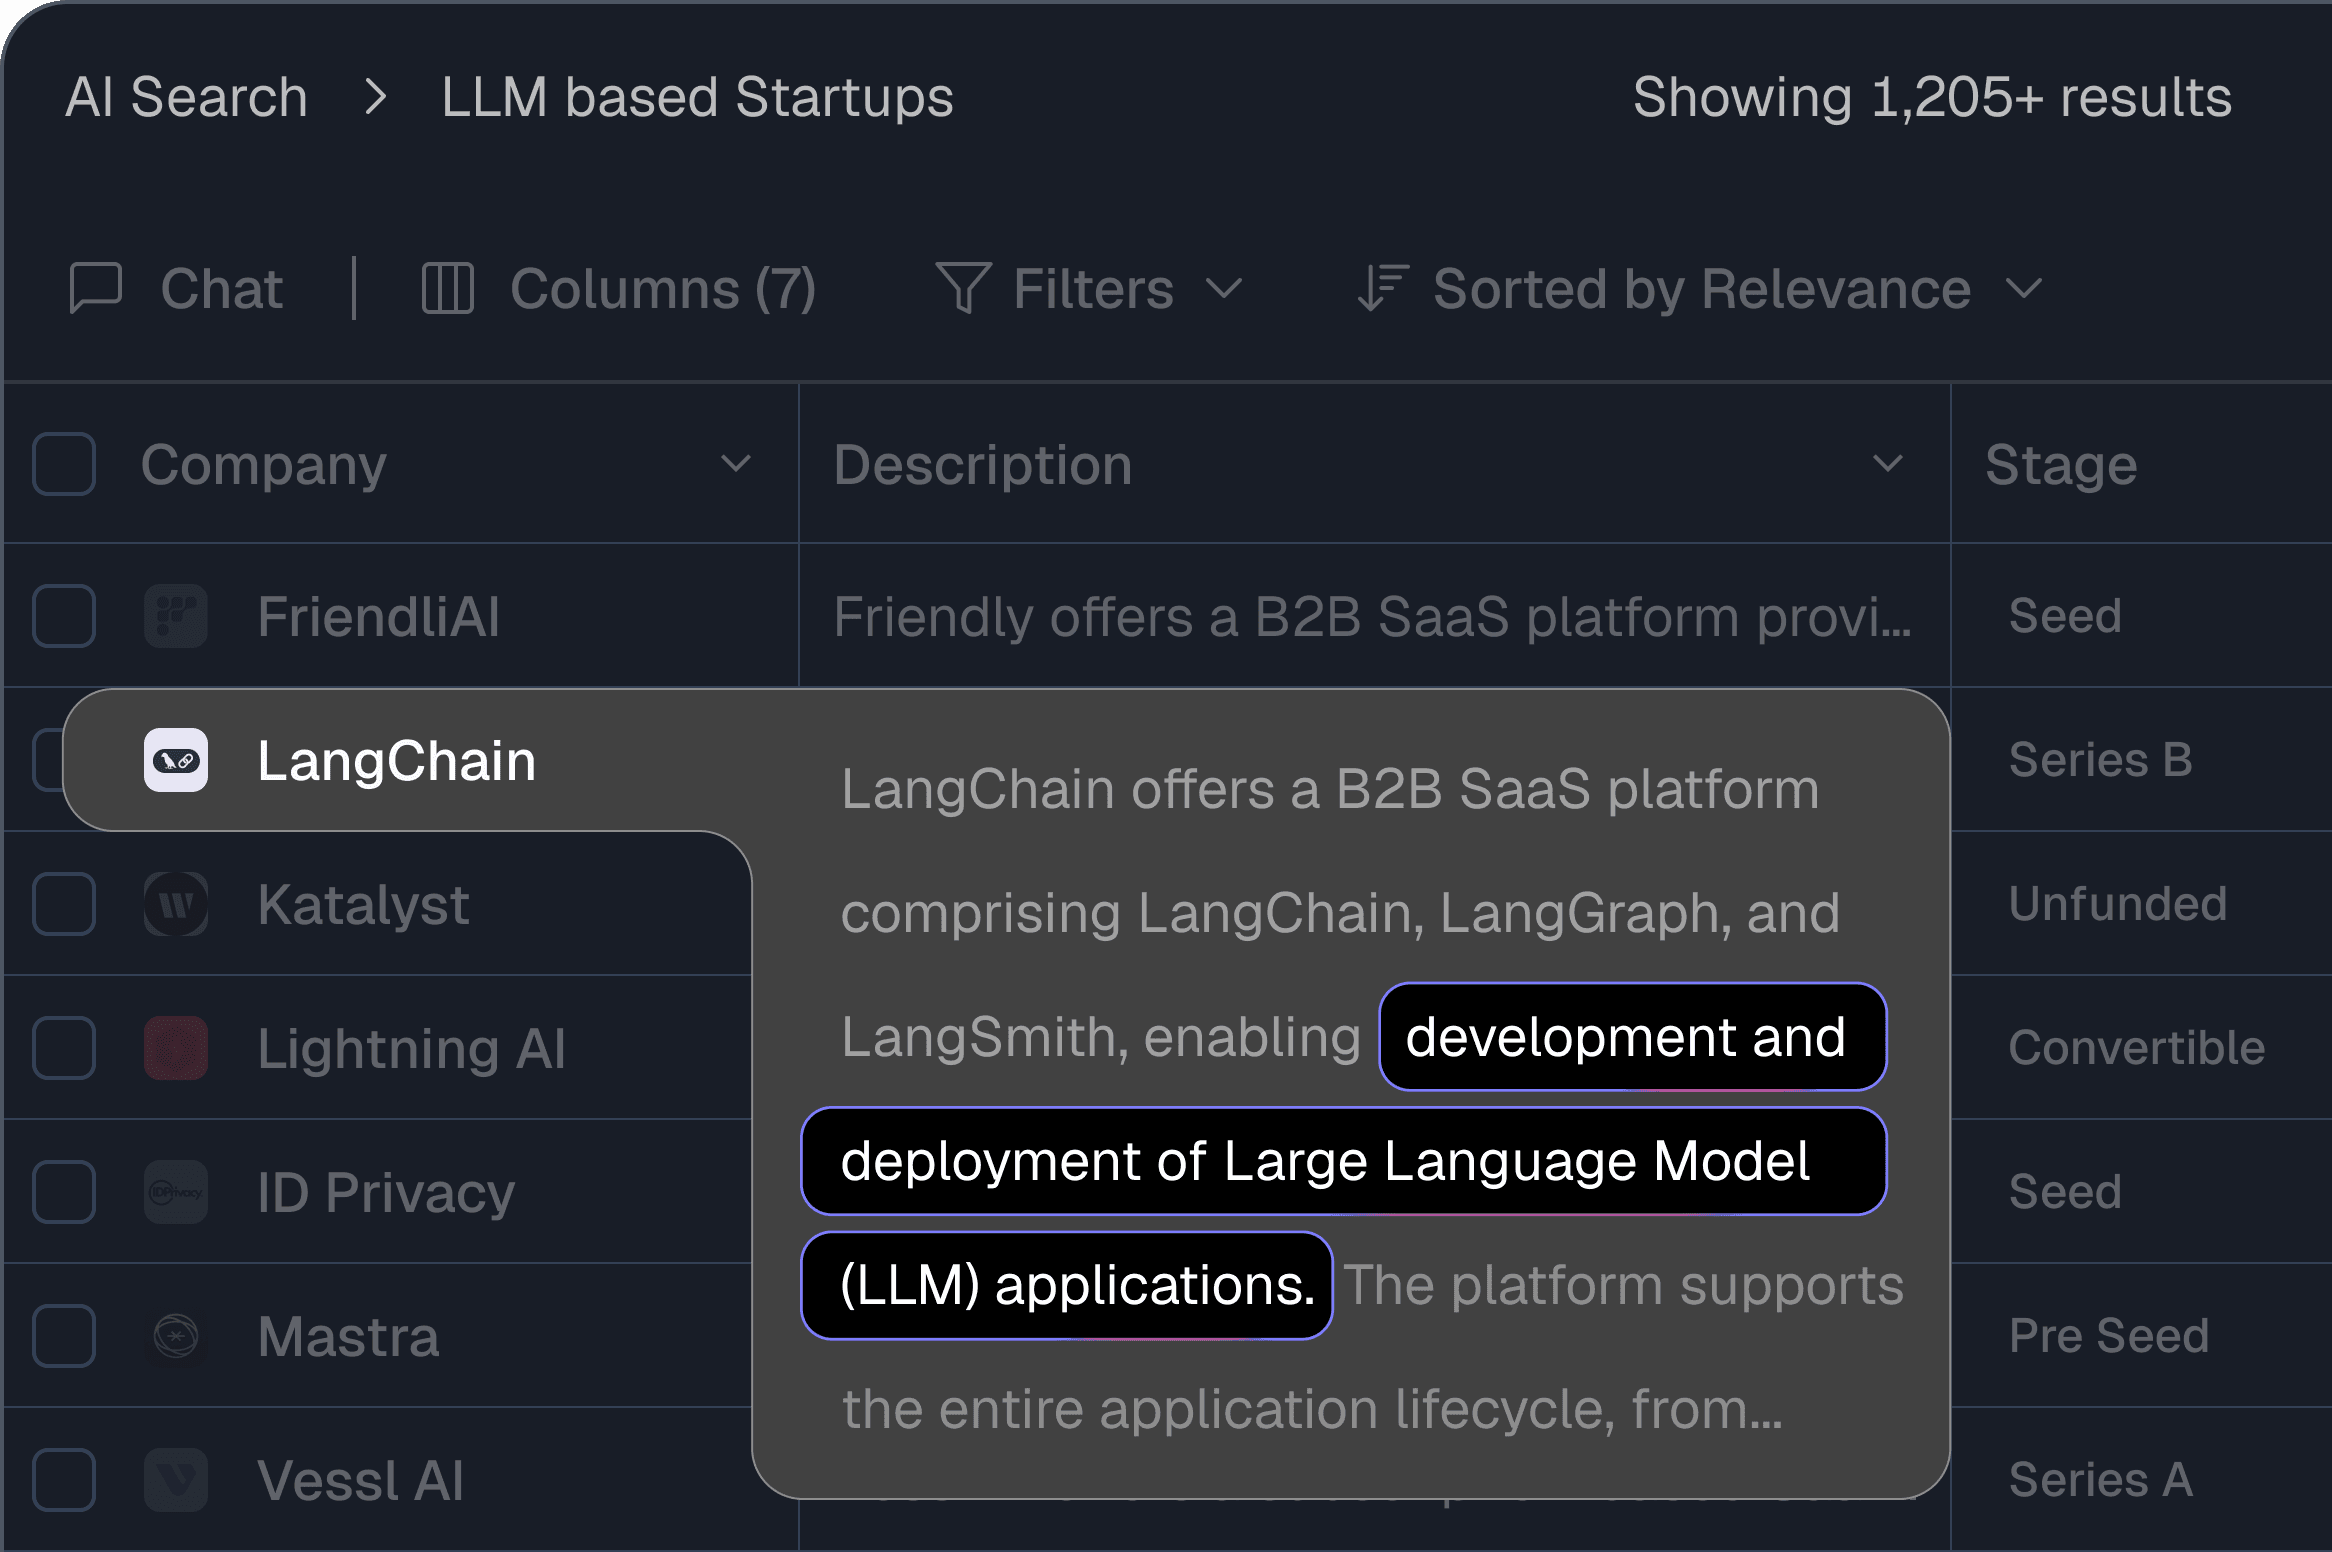The image size is (2332, 1552).
Task: Check the Katalyst row checkbox
Action: click(64, 904)
